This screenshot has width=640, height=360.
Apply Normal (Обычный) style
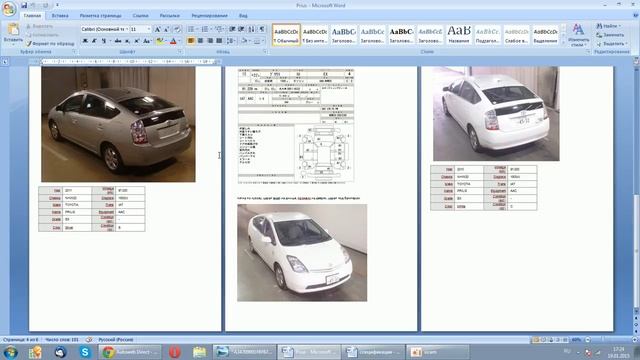(x=286, y=35)
